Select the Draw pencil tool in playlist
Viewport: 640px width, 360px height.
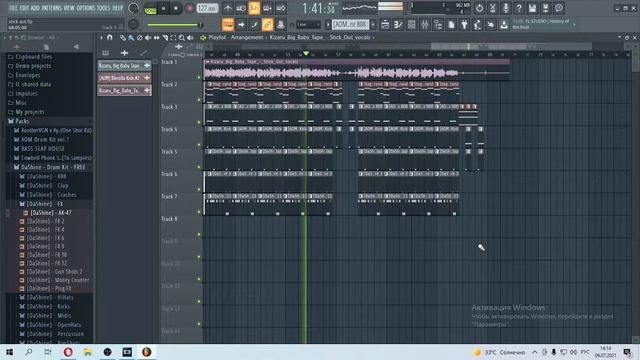click(x=122, y=38)
